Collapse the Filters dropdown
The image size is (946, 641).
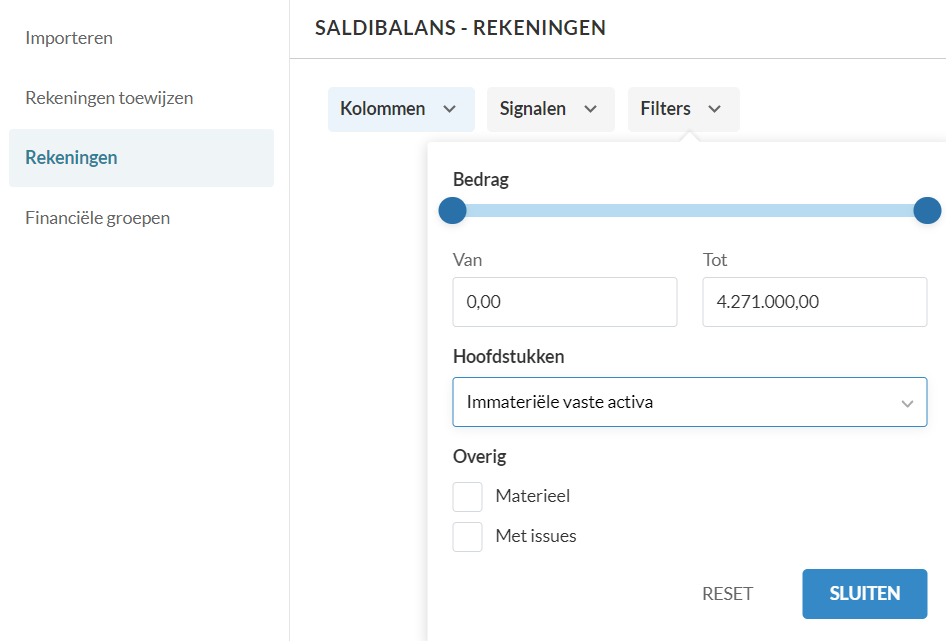click(x=684, y=109)
